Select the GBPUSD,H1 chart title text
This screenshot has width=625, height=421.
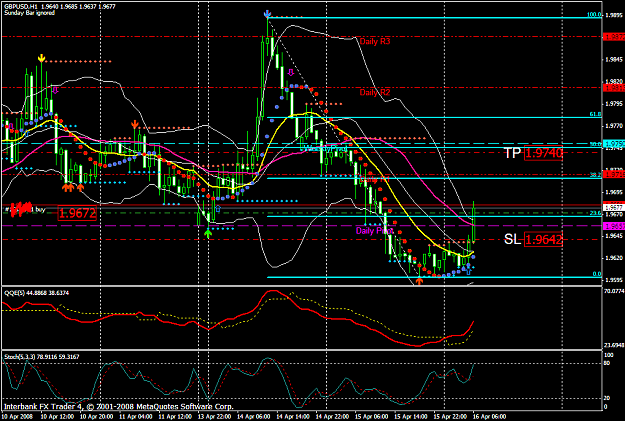[x=60, y=6]
